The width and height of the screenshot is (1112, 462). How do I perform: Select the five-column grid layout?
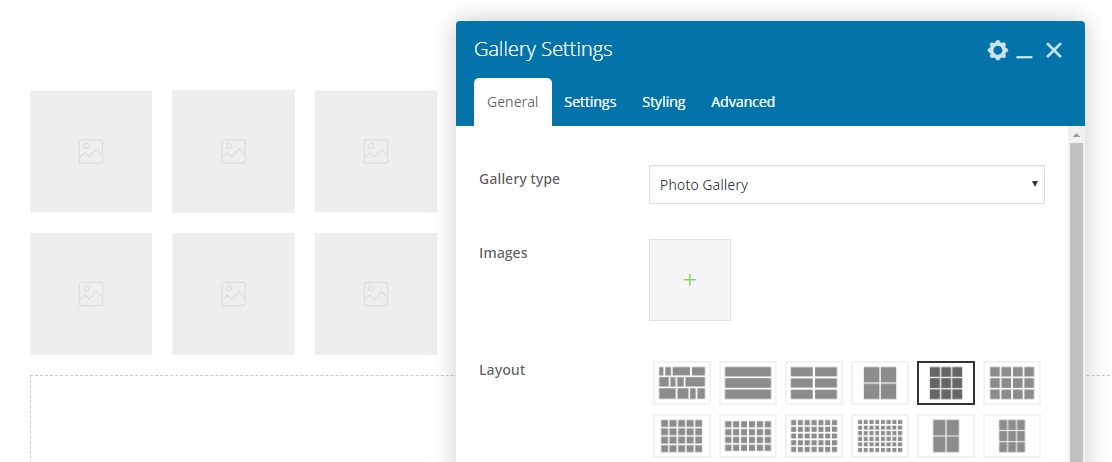(x=681, y=436)
